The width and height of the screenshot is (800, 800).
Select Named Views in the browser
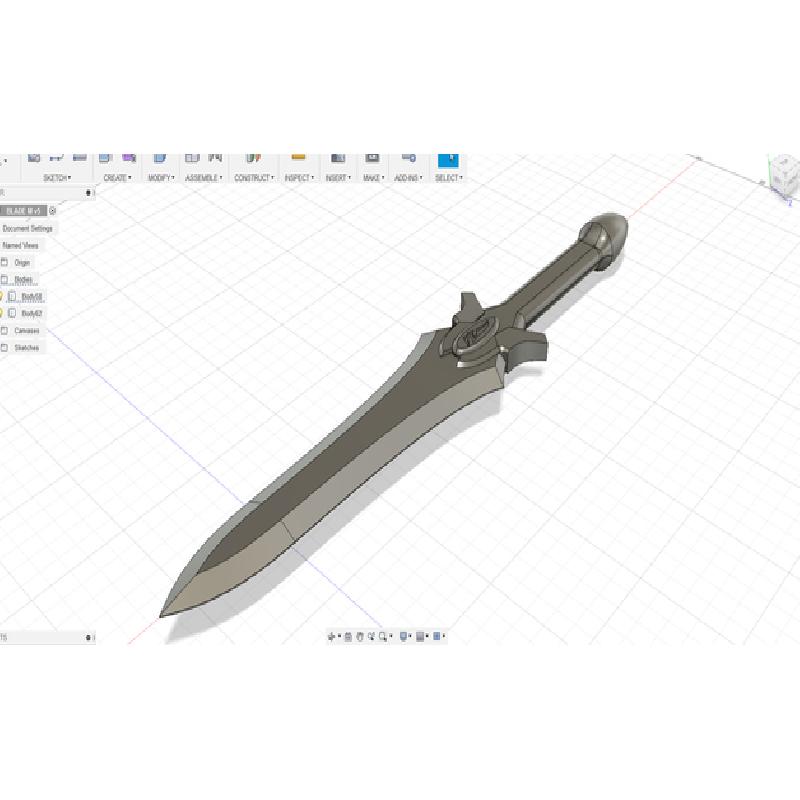[21, 245]
